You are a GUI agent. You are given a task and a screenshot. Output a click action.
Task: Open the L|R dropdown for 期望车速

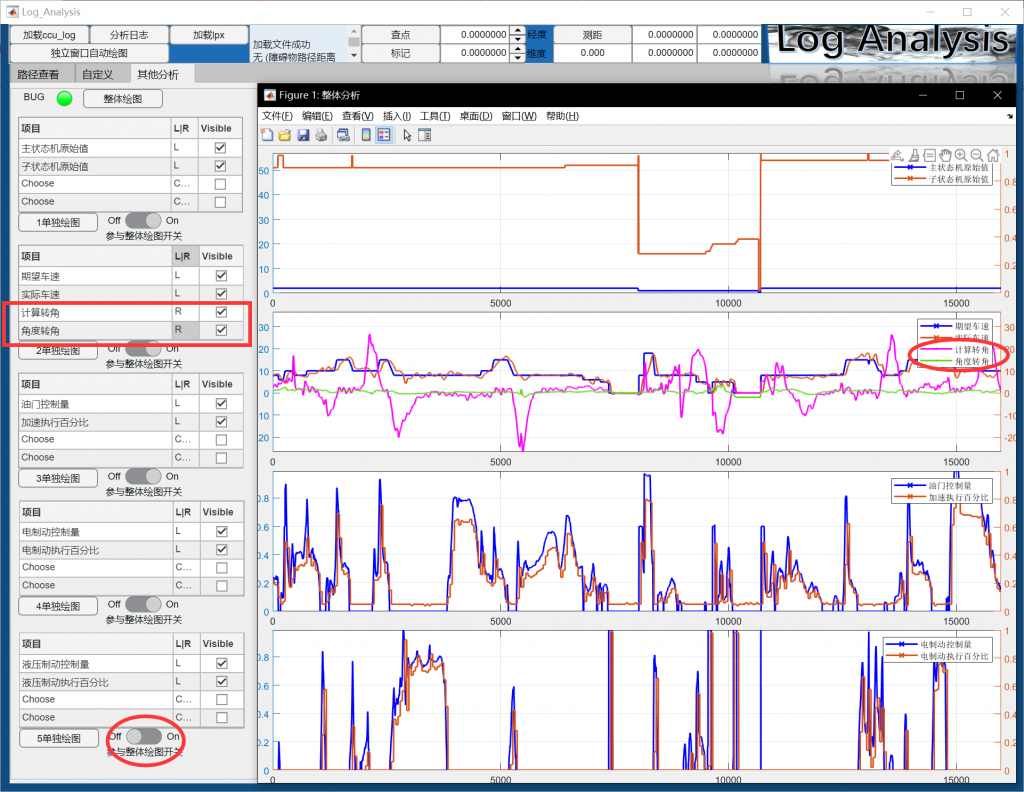point(184,276)
